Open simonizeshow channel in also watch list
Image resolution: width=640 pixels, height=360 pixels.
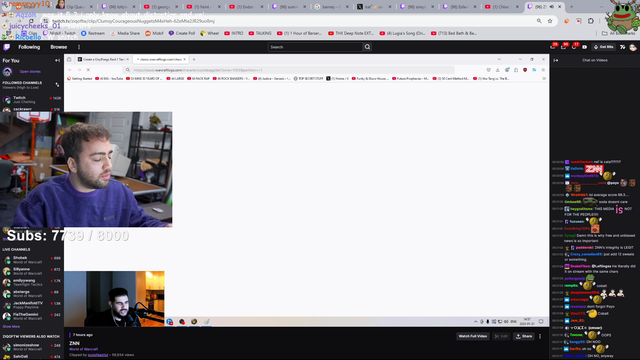pos(31,347)
